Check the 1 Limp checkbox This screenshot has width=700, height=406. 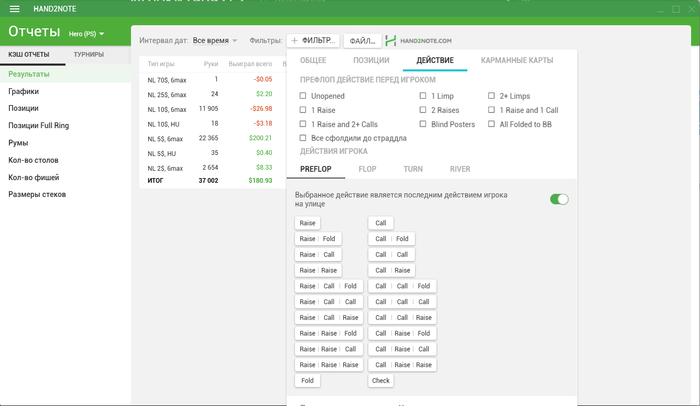[423, 96]
